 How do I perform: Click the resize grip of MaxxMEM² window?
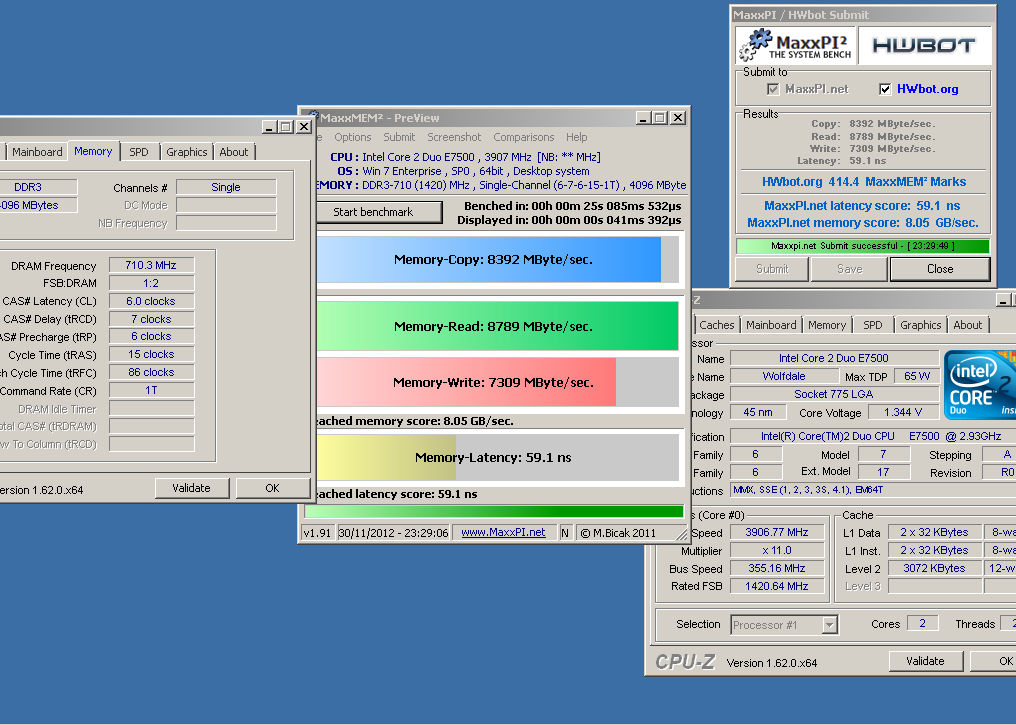pyautogui.click(x=682, y=535)
